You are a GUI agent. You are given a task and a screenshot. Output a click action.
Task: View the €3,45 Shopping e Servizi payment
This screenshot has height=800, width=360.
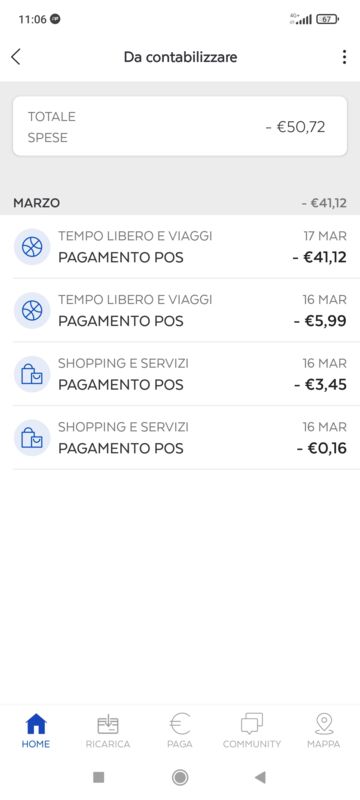[180, 374]
